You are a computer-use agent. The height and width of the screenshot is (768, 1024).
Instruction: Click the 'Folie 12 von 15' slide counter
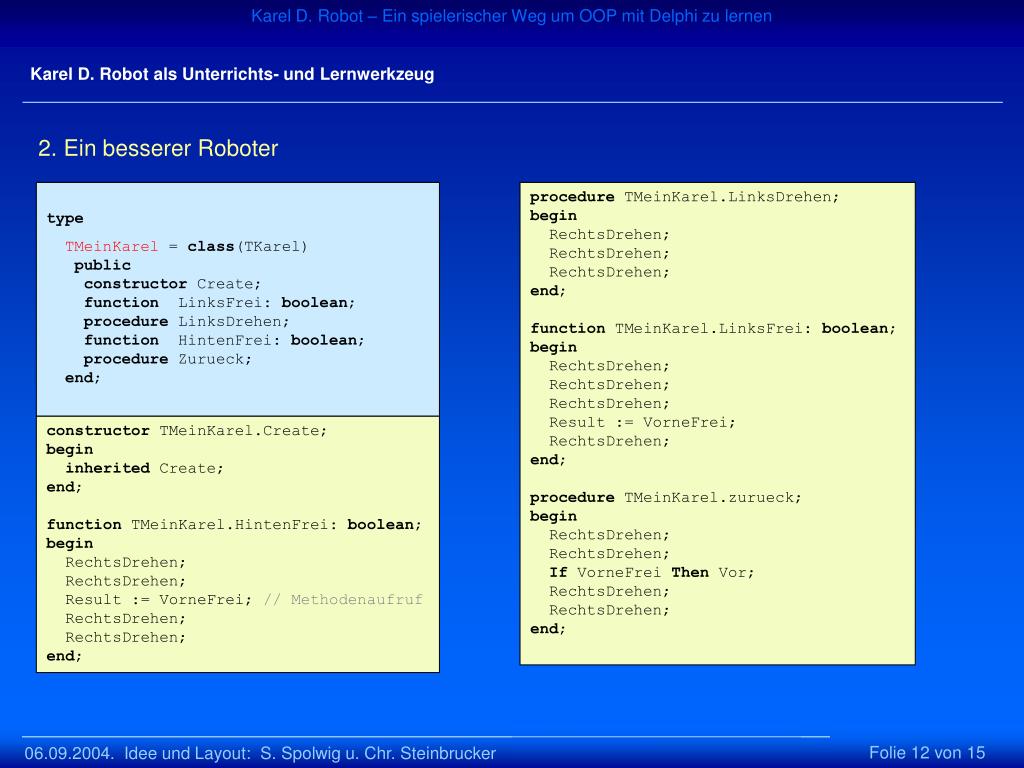pyautogui.click(x=927, y=753)
